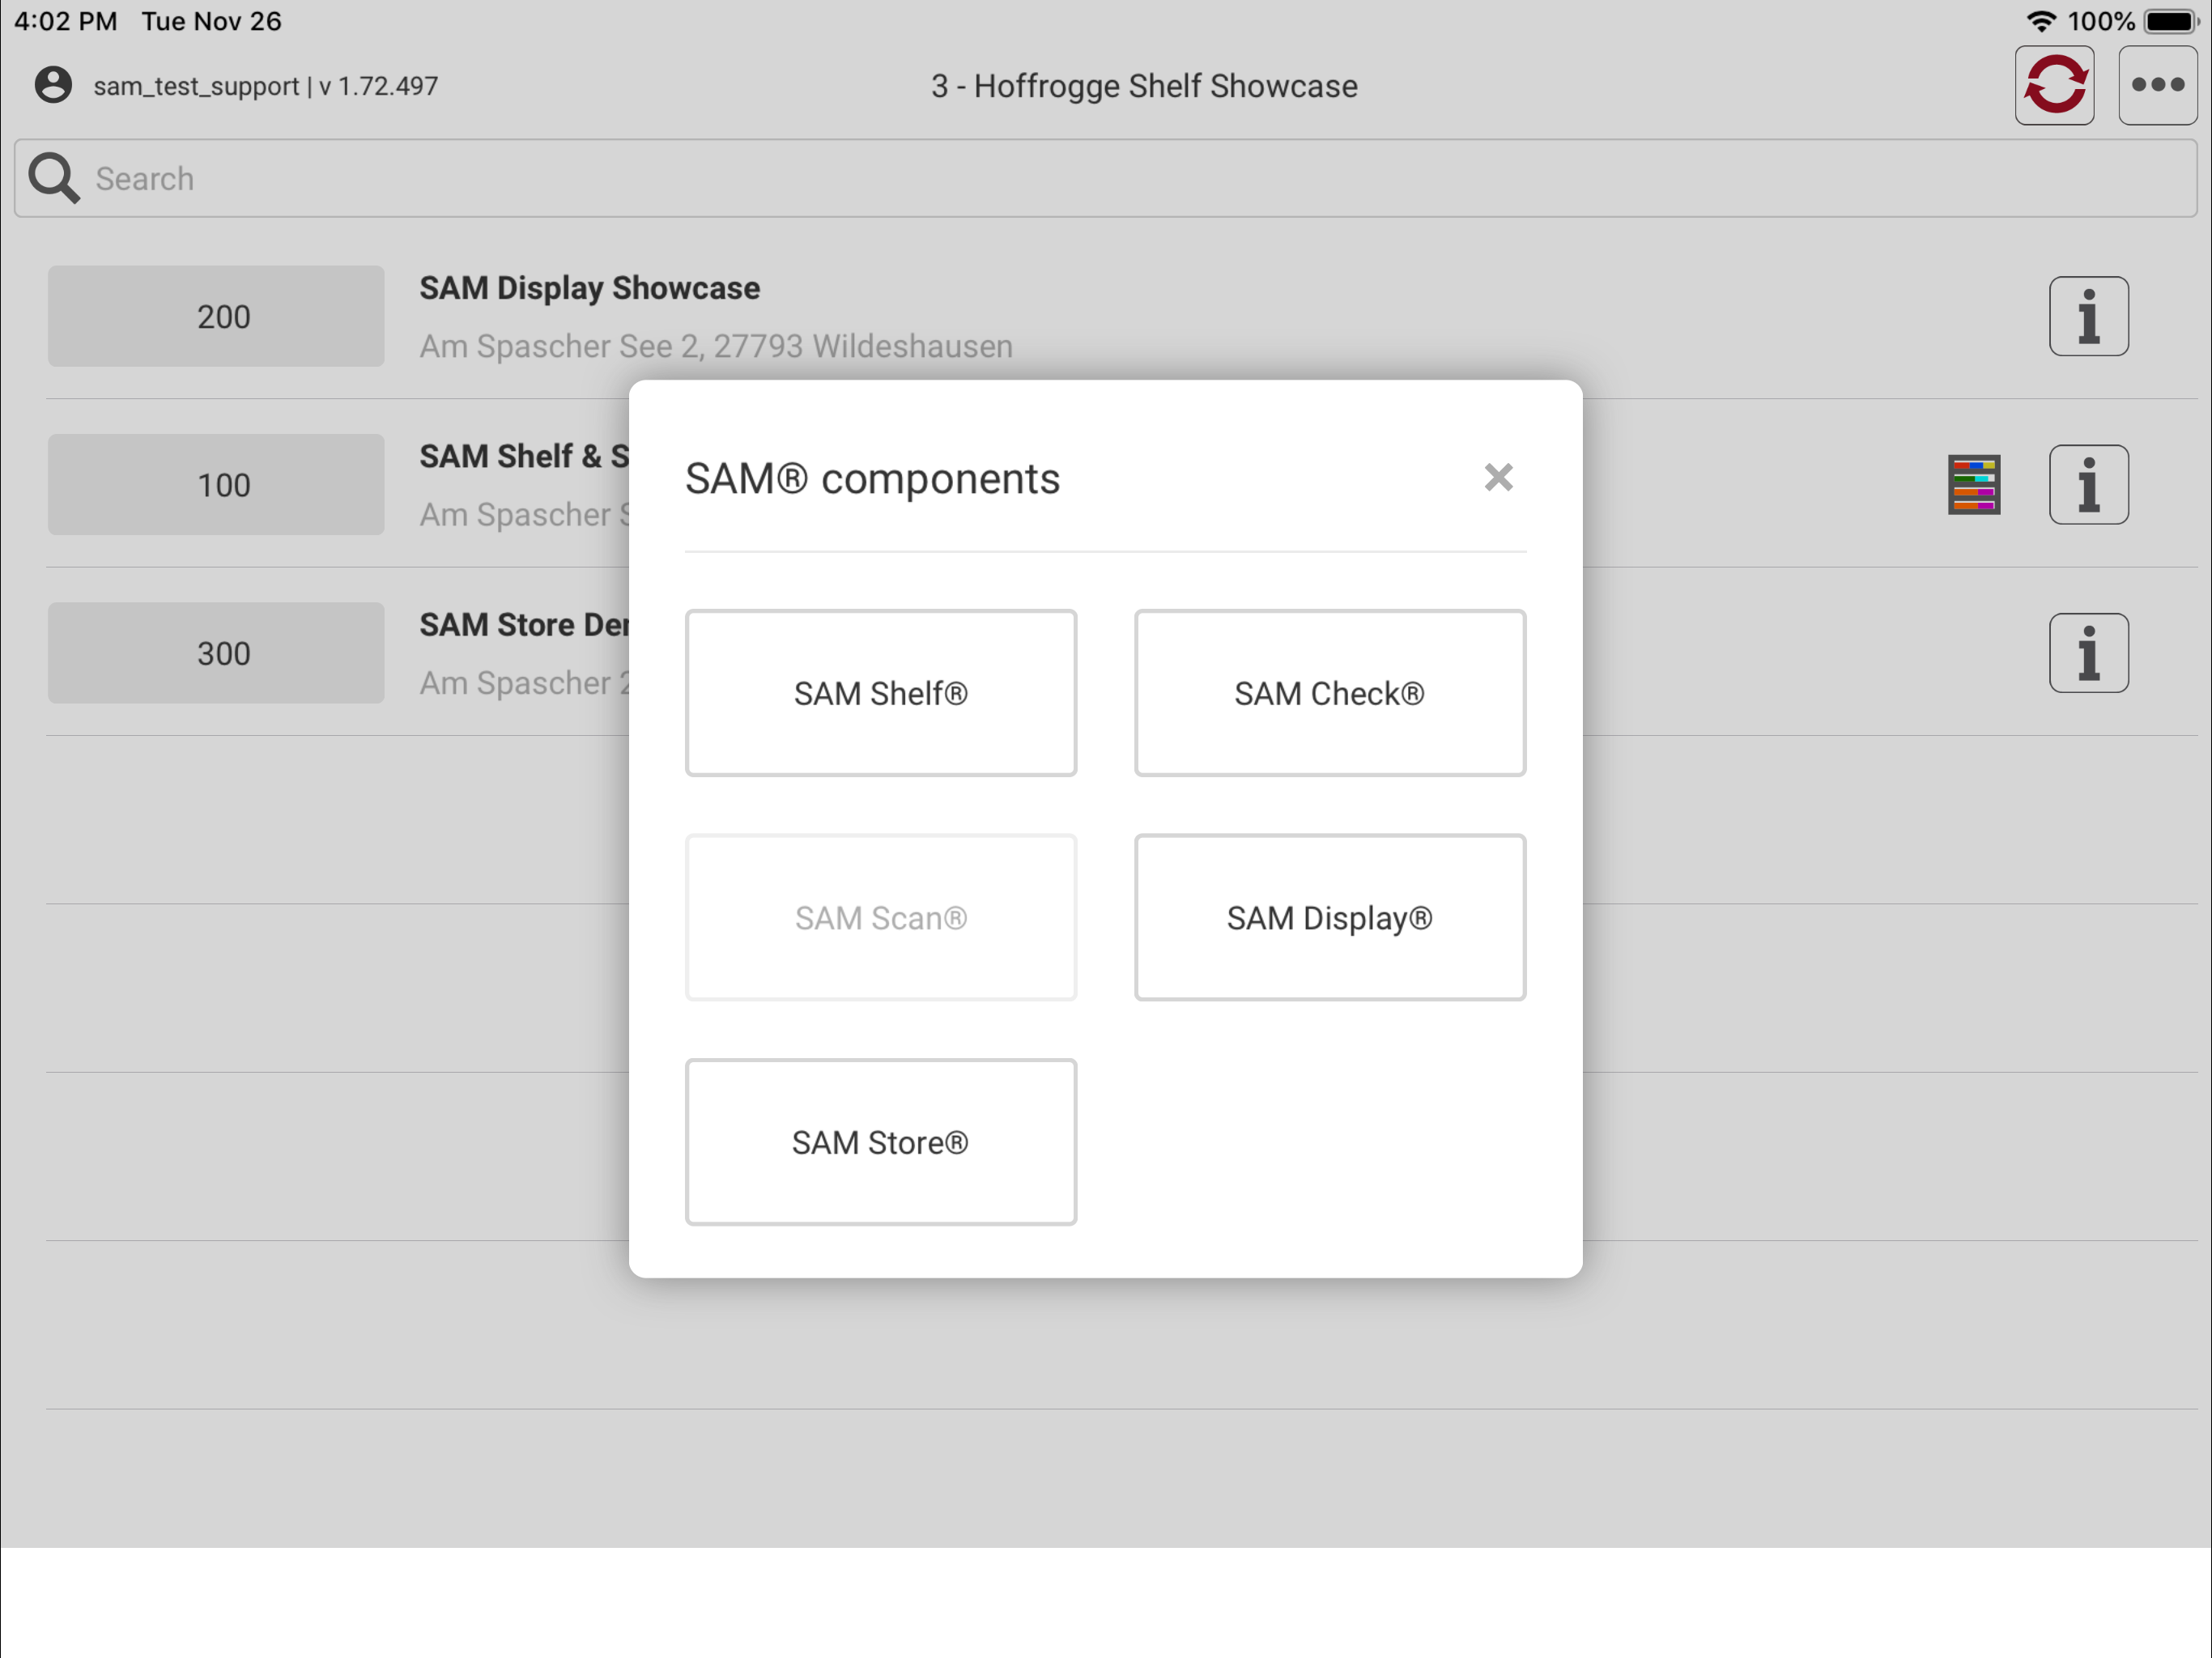Tap address Am Spascher See 2, 27793 Wildeshausen
This screenshot has width=2212, height=1658.
[716, 346]
